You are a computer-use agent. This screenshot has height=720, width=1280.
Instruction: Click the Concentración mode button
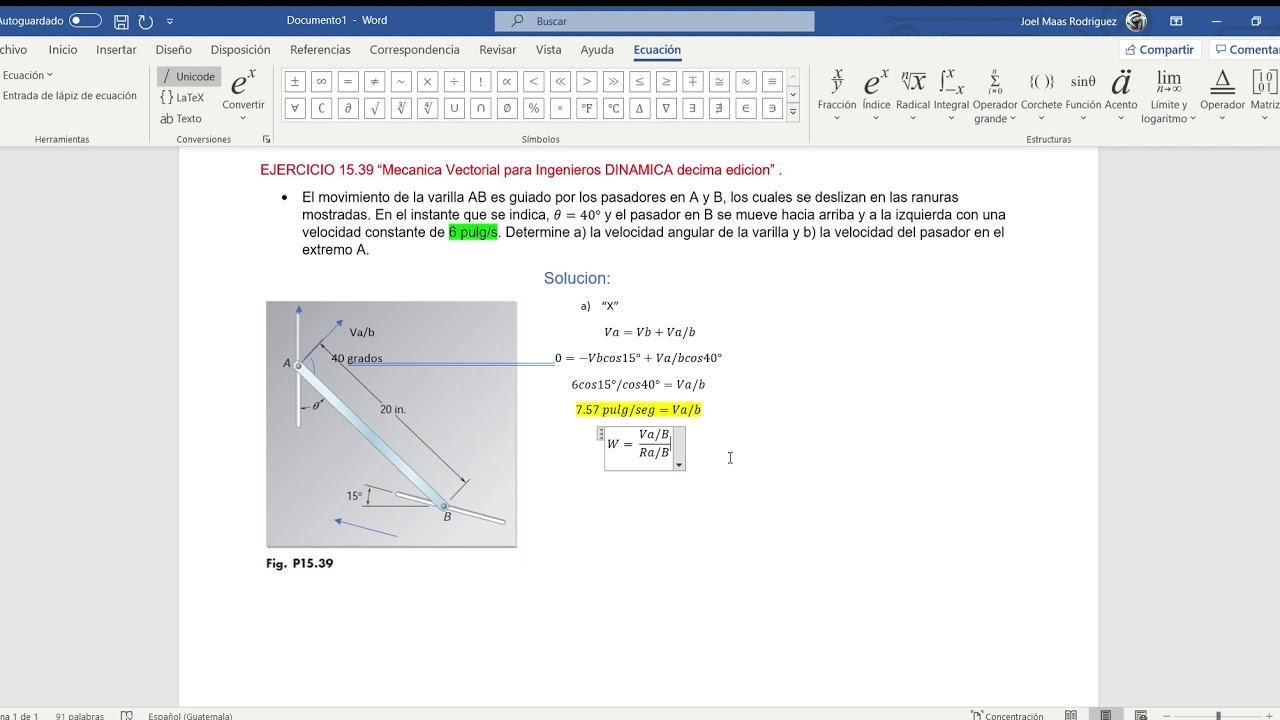point(1007,716)
